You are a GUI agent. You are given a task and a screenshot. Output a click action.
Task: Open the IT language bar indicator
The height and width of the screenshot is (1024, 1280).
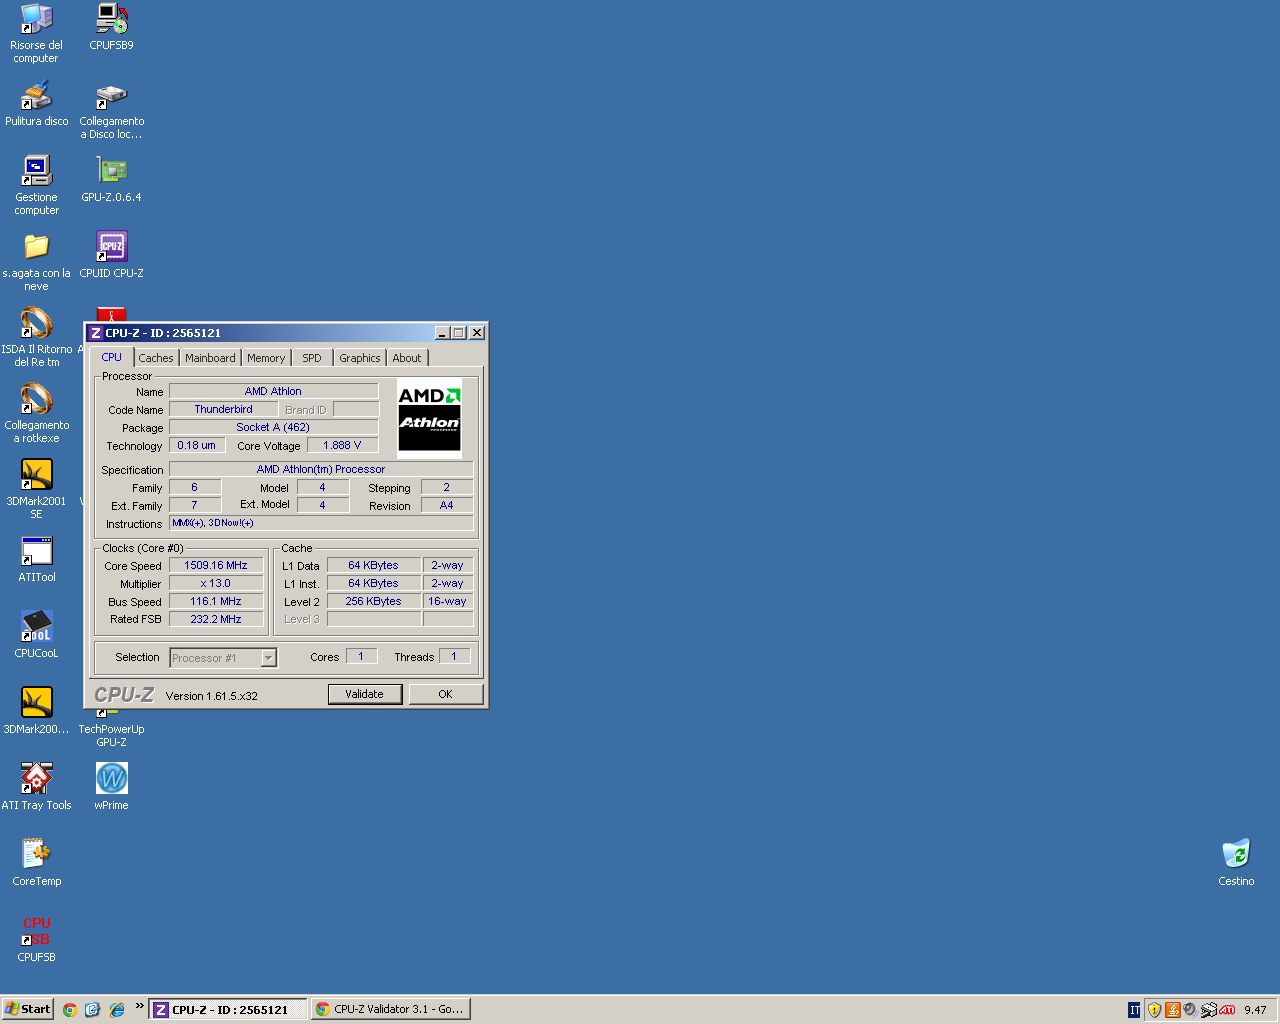point(1134,1010)
